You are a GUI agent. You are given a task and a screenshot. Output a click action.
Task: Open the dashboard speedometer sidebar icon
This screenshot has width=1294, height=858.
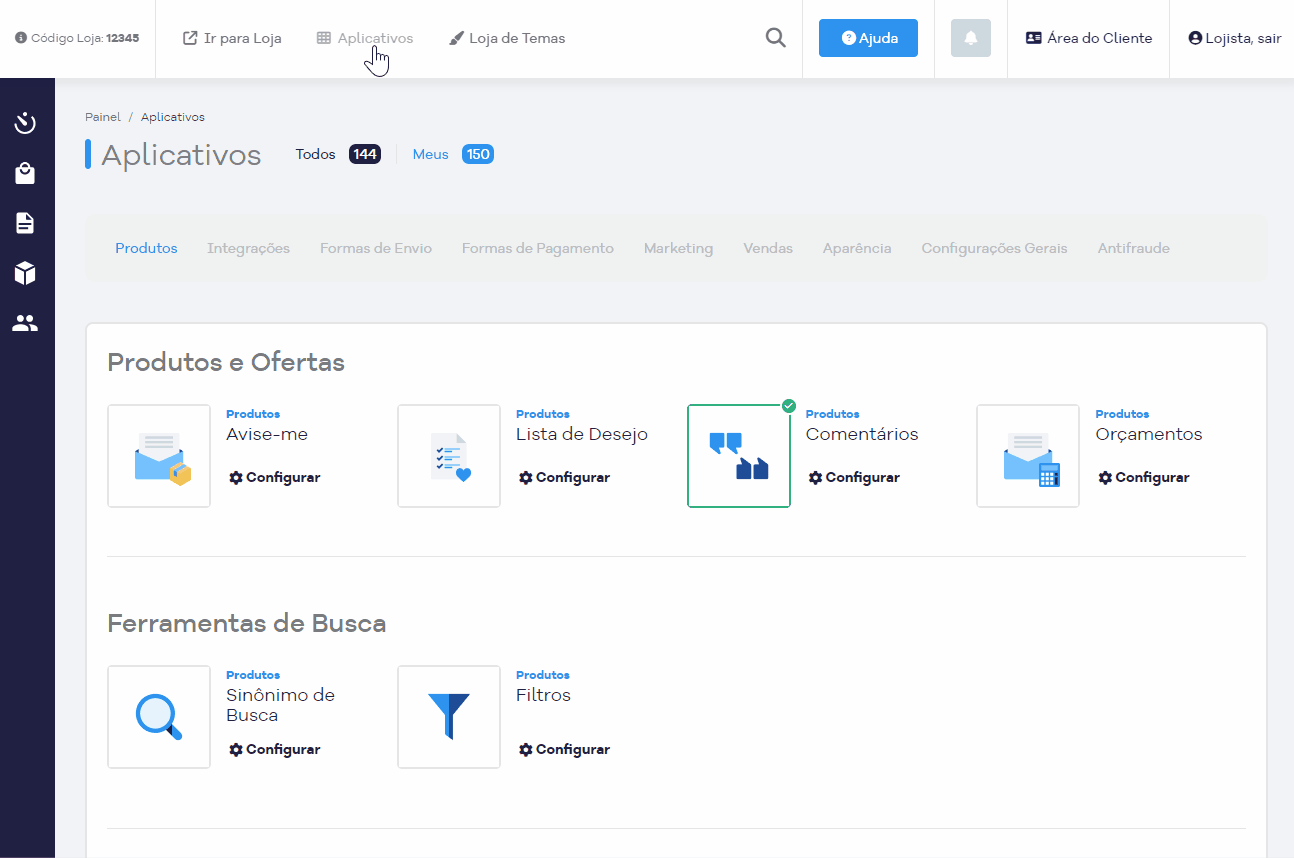(x=25, y=123)
